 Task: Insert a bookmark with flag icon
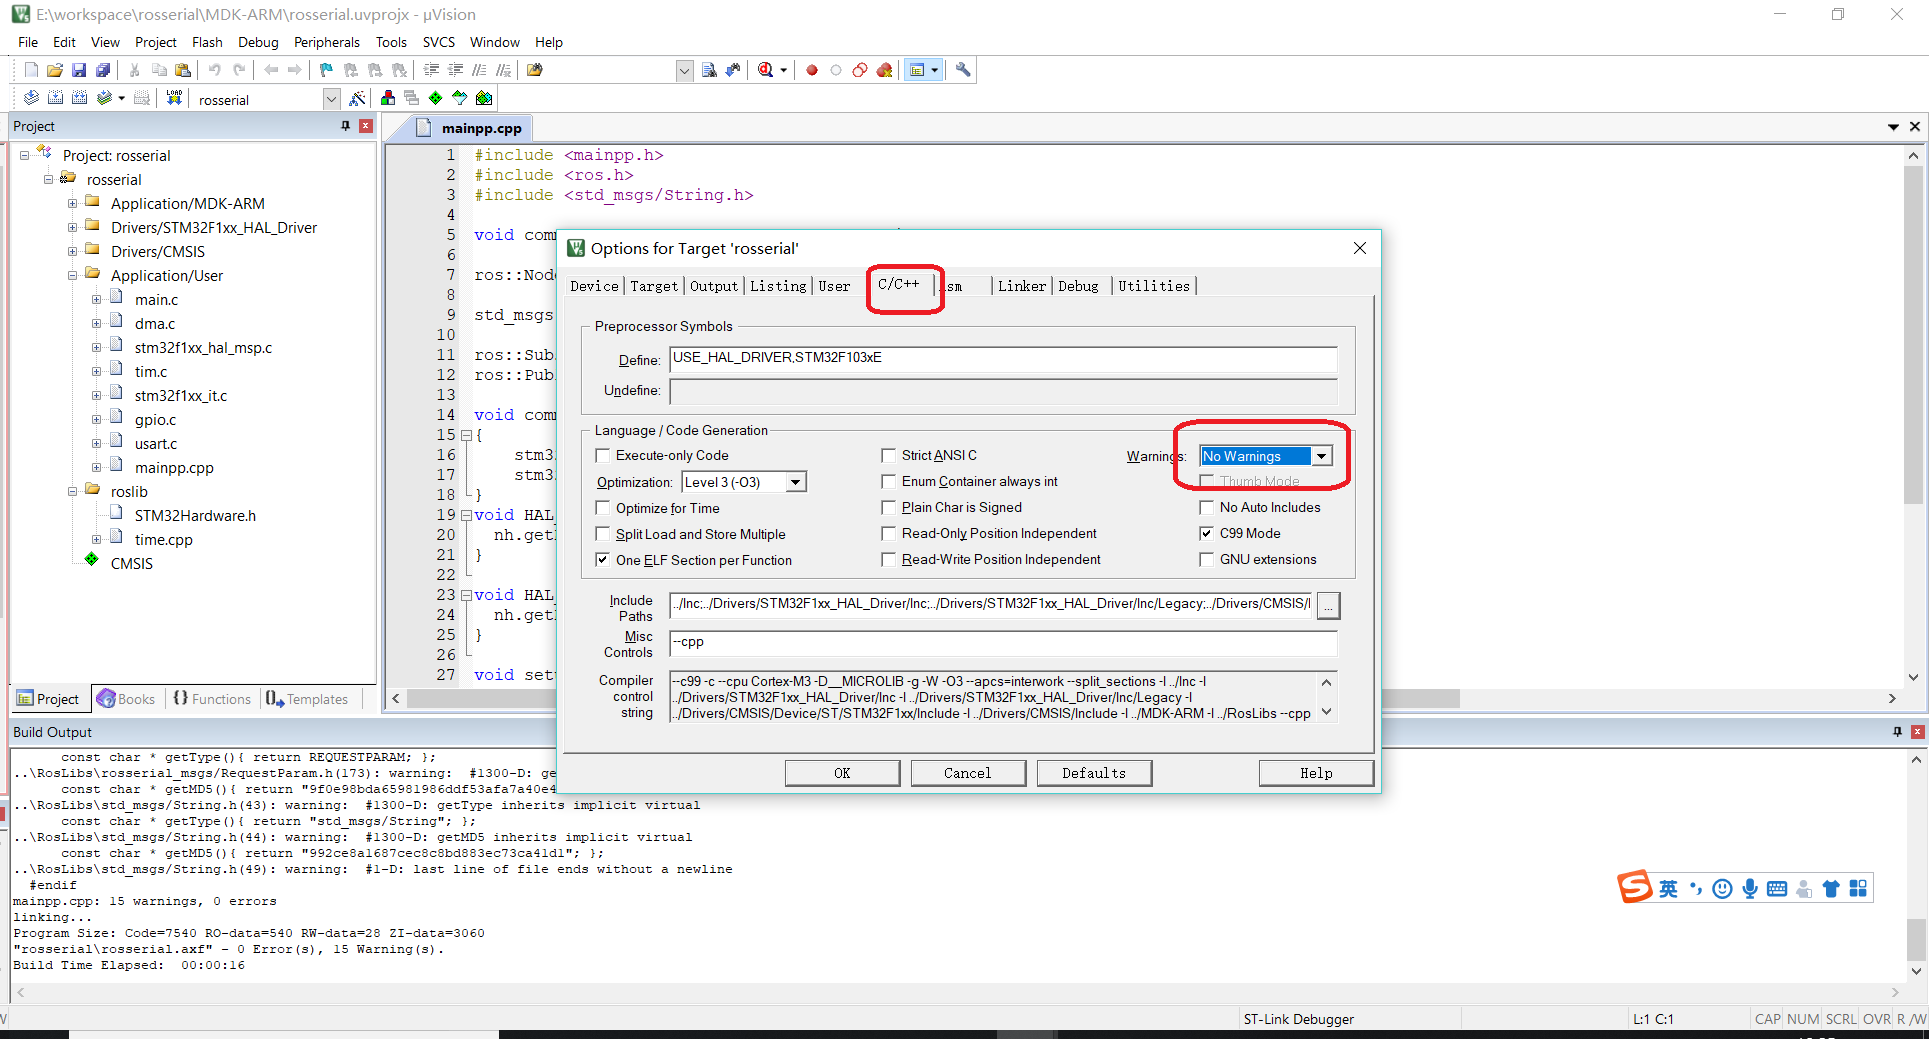pyautogui.click(x=326, y=70)
